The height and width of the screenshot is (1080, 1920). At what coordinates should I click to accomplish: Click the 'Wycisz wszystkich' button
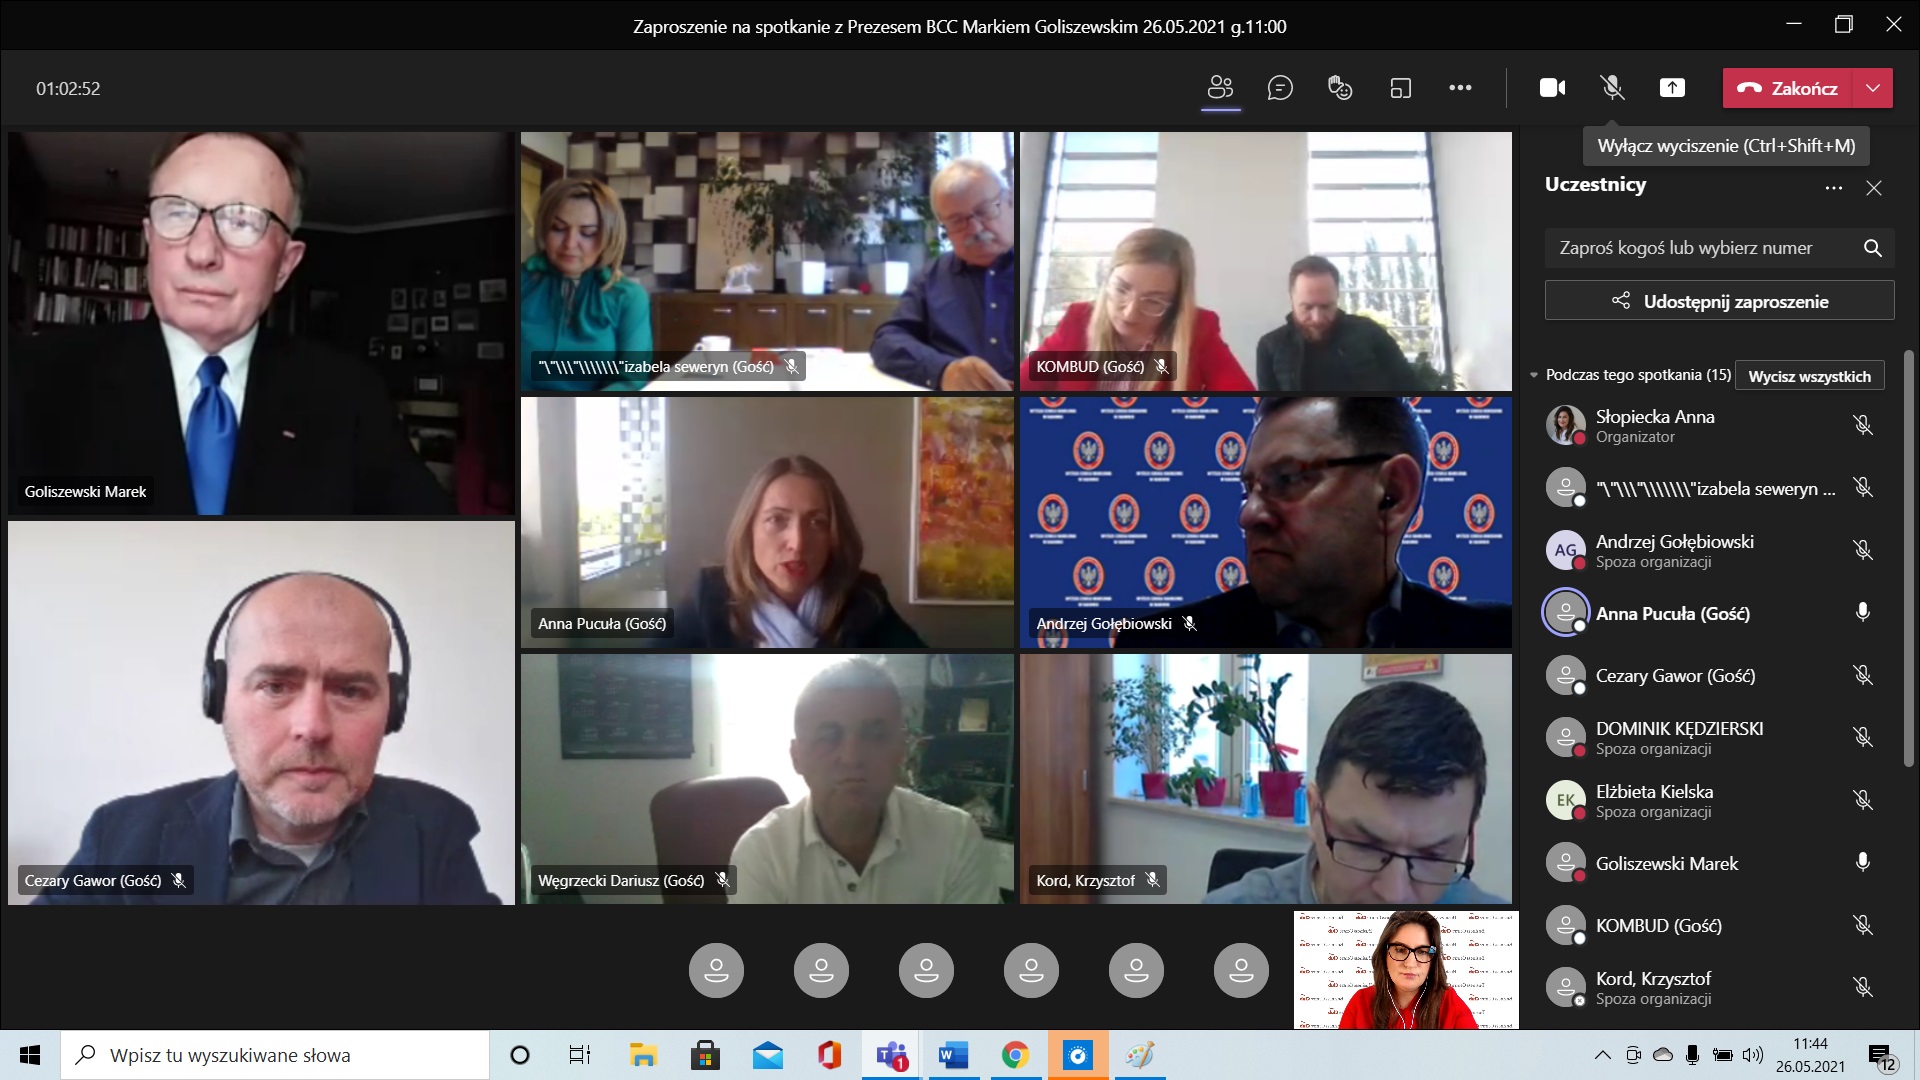tap(1809, 376)
